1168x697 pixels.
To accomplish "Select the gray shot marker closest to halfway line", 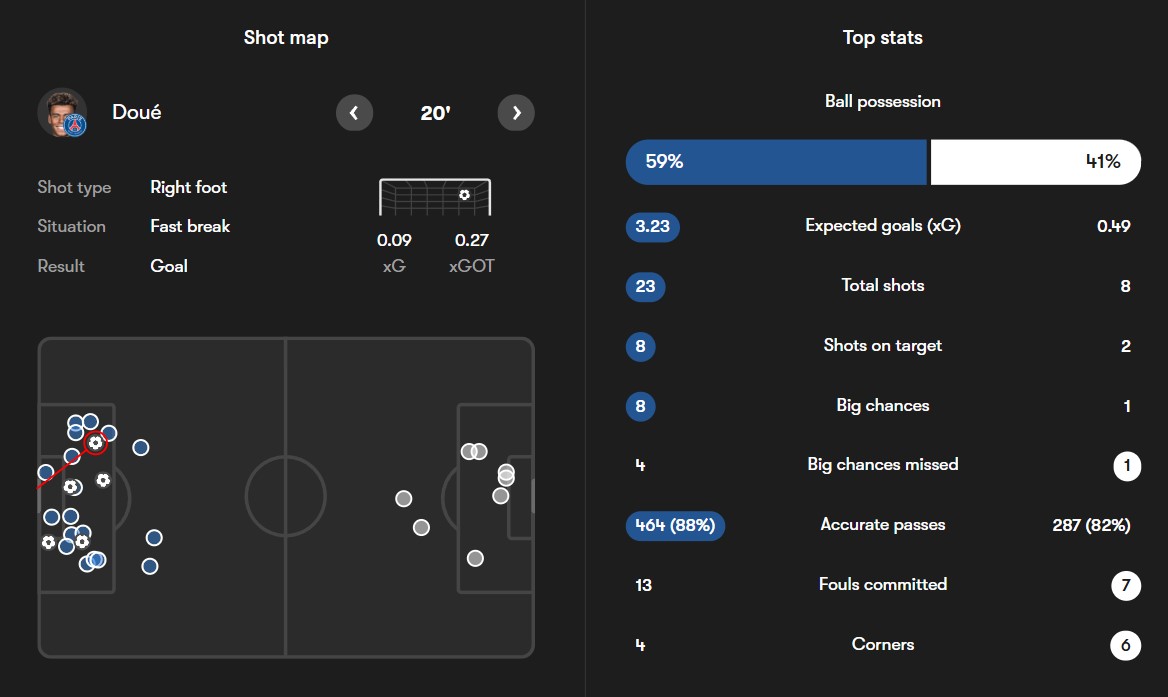I will 403,498.
